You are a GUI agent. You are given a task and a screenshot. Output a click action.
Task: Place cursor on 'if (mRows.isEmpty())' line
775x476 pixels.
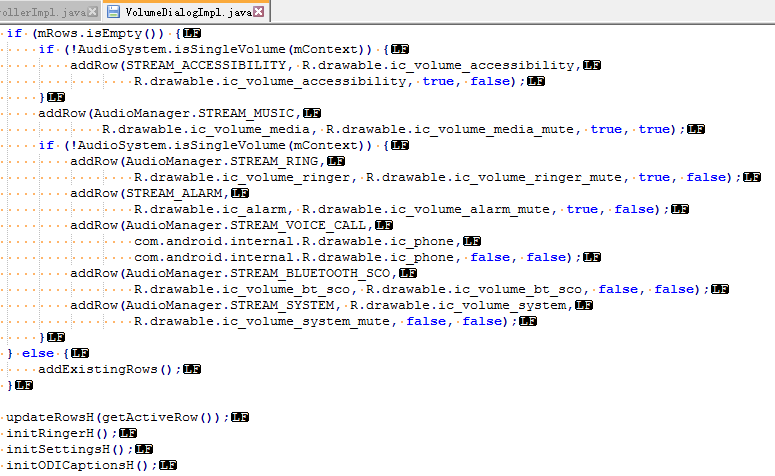tap(94, 34)
